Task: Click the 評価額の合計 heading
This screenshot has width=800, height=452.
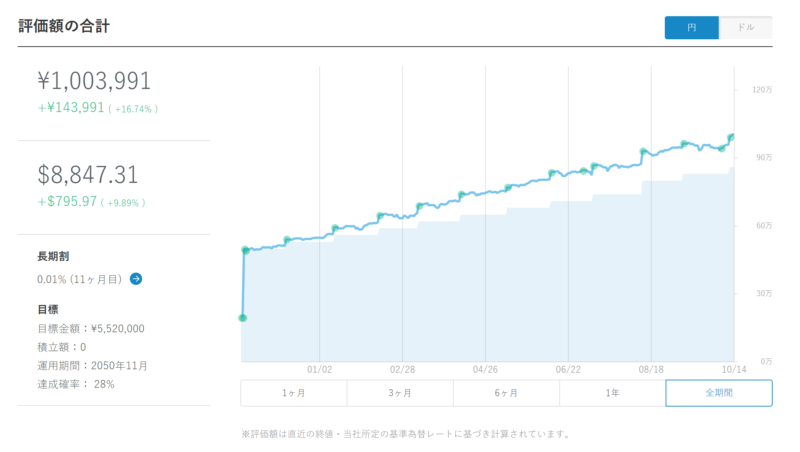Action: [64, 26]
